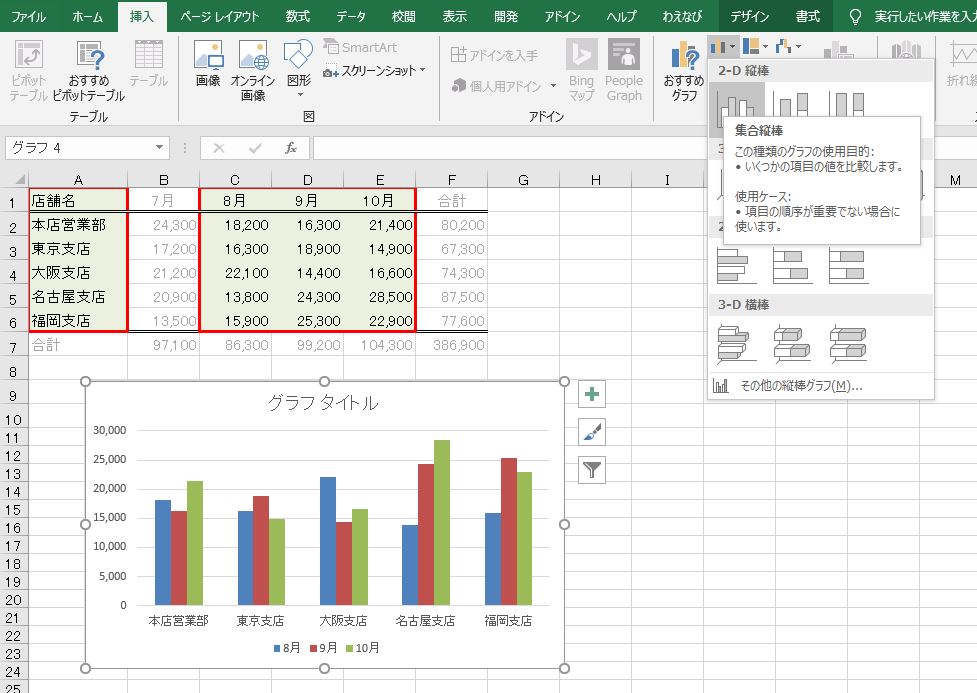Select the 3-D clustered bar chart thumbnail
The image size is (977, 693).
point(736,344)
